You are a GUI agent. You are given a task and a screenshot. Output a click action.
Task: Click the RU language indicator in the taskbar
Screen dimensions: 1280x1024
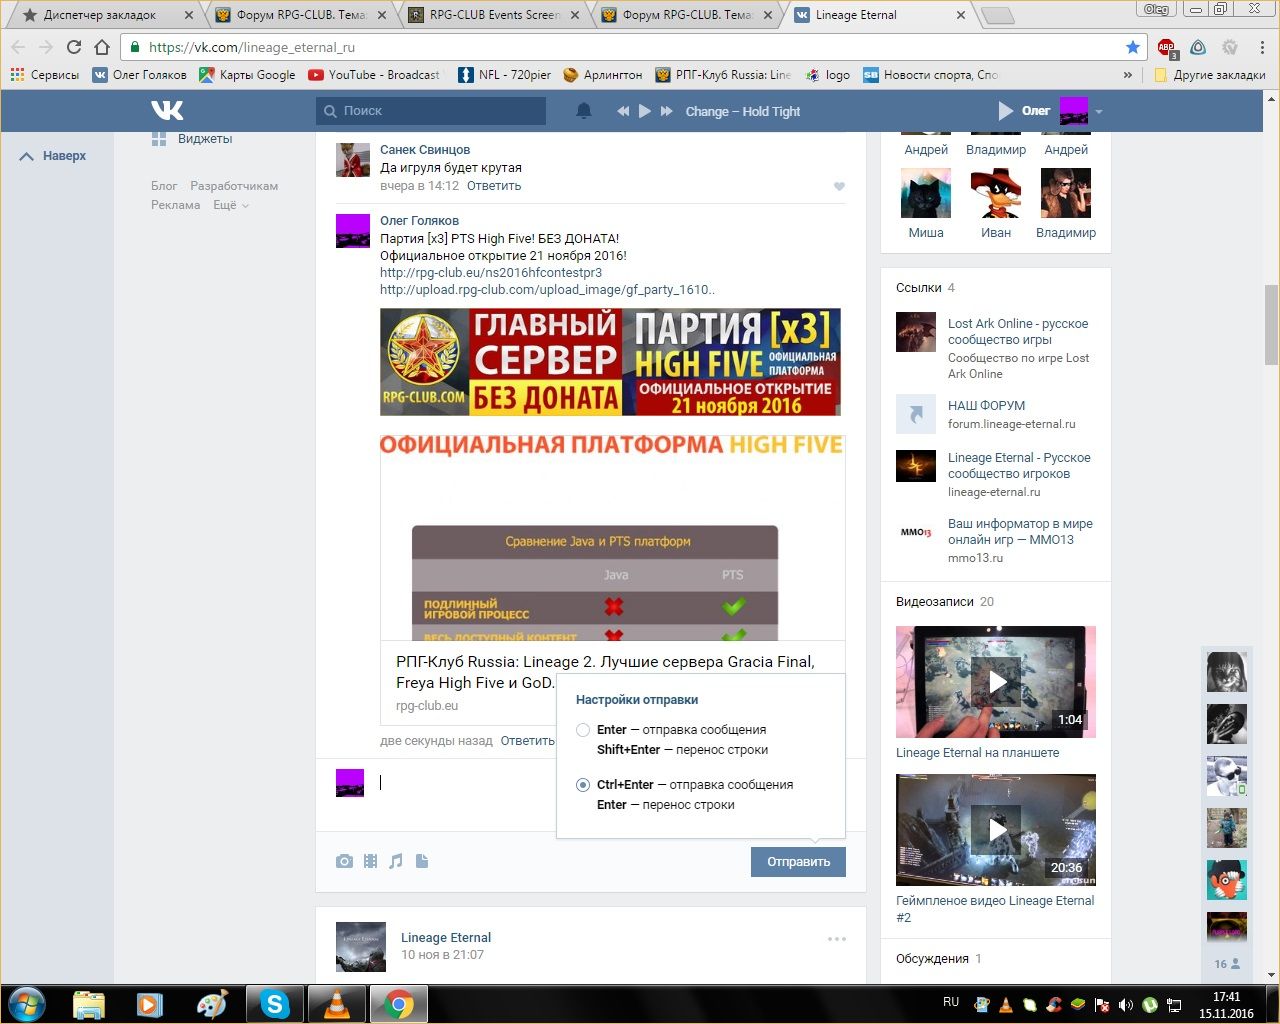pyautogui.click(x=951, y=1001)
